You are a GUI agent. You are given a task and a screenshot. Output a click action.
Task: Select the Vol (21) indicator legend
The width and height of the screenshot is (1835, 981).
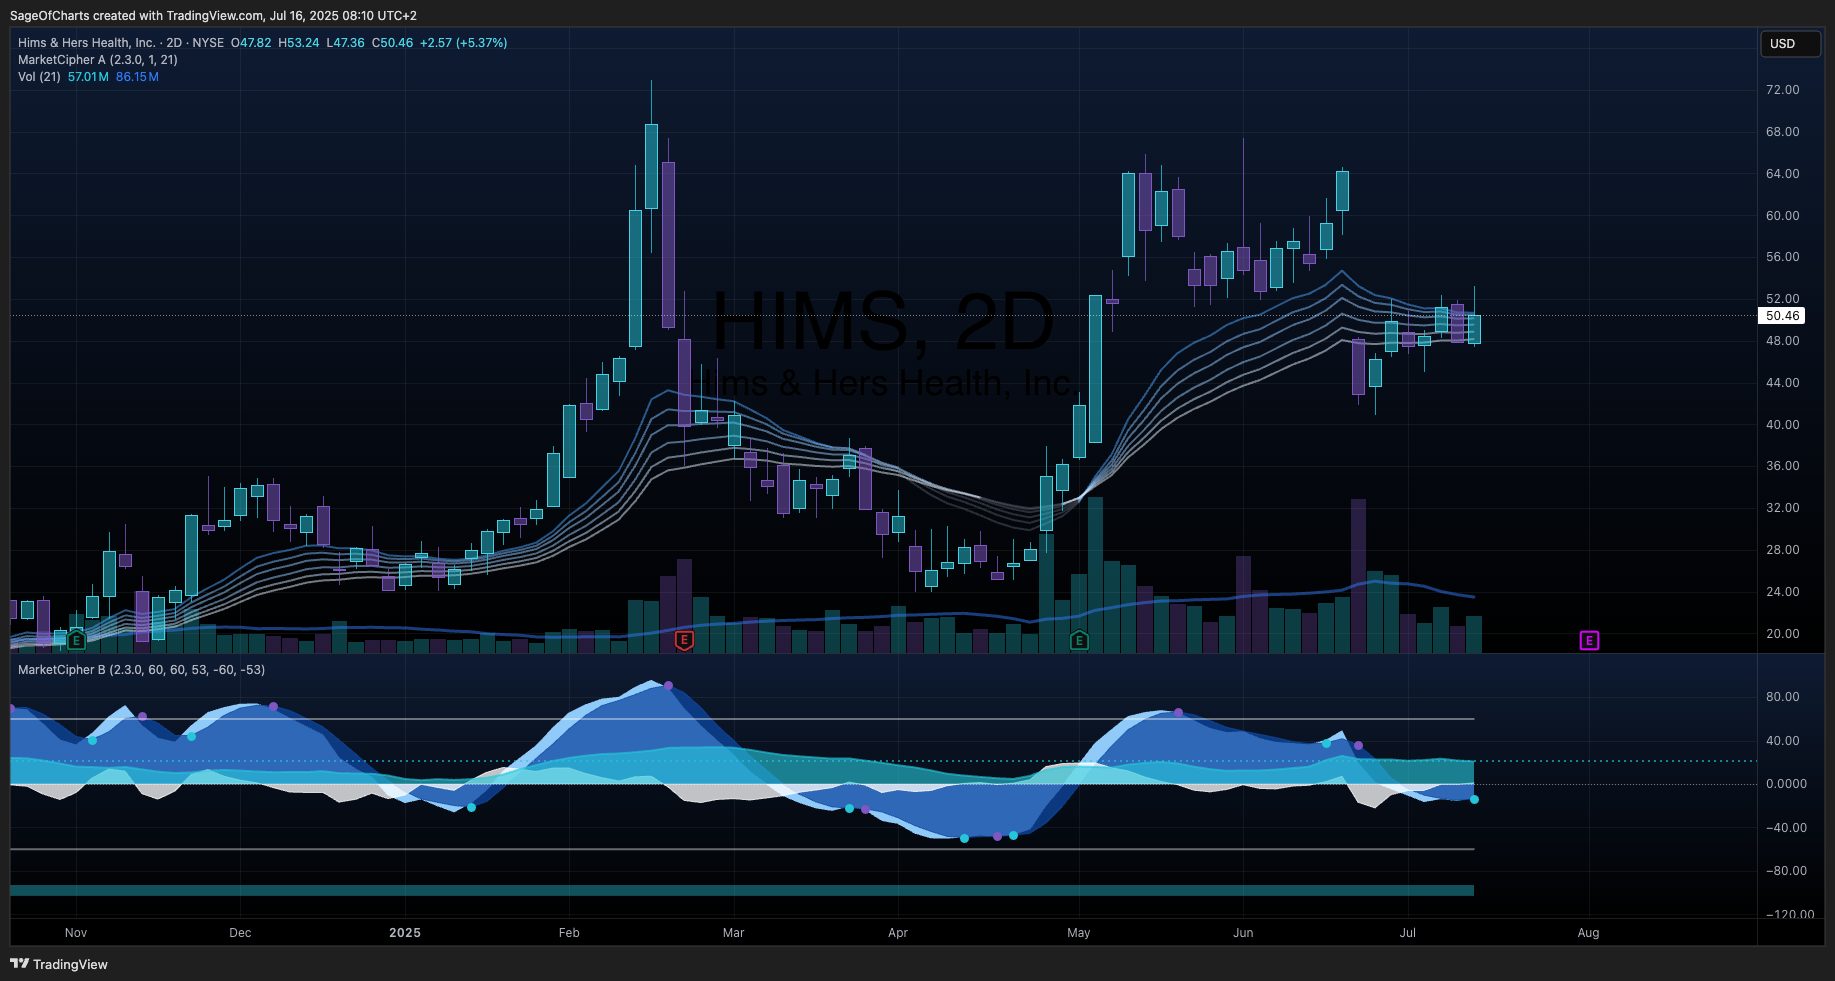pos(39,77)
